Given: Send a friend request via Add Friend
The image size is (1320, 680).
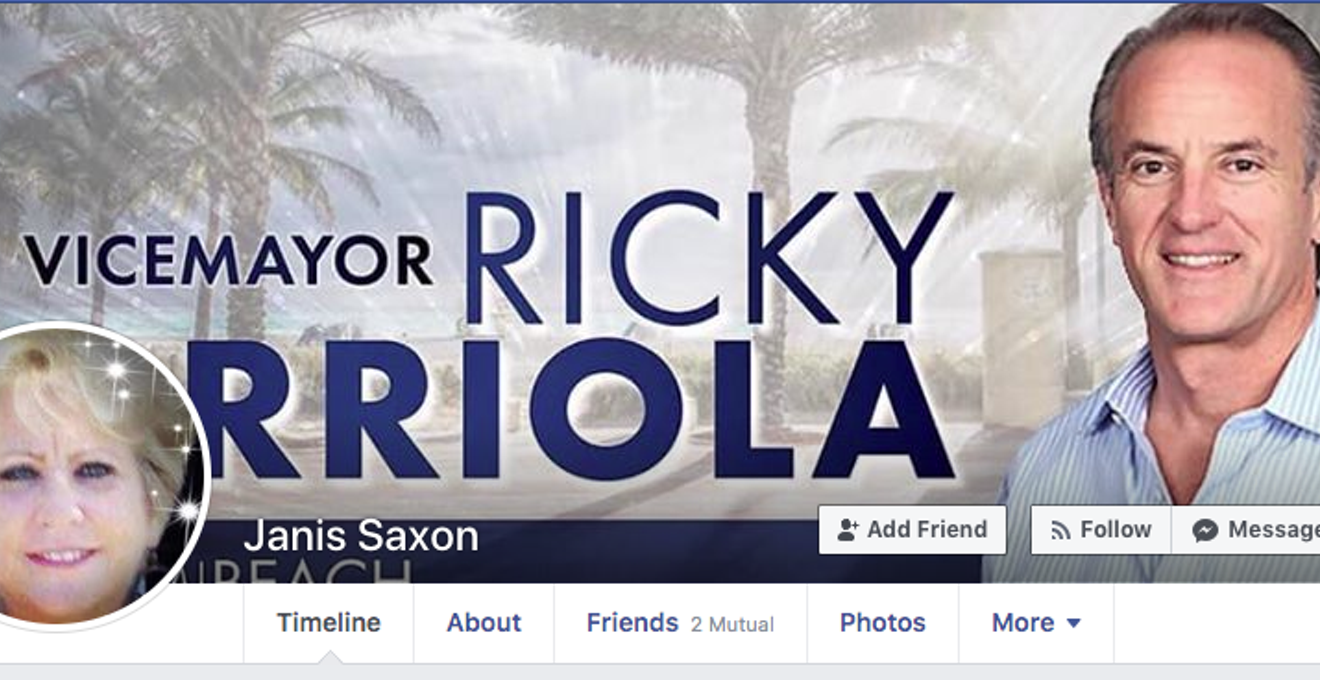Looking at the screenshot, I should tap(912, 530).
